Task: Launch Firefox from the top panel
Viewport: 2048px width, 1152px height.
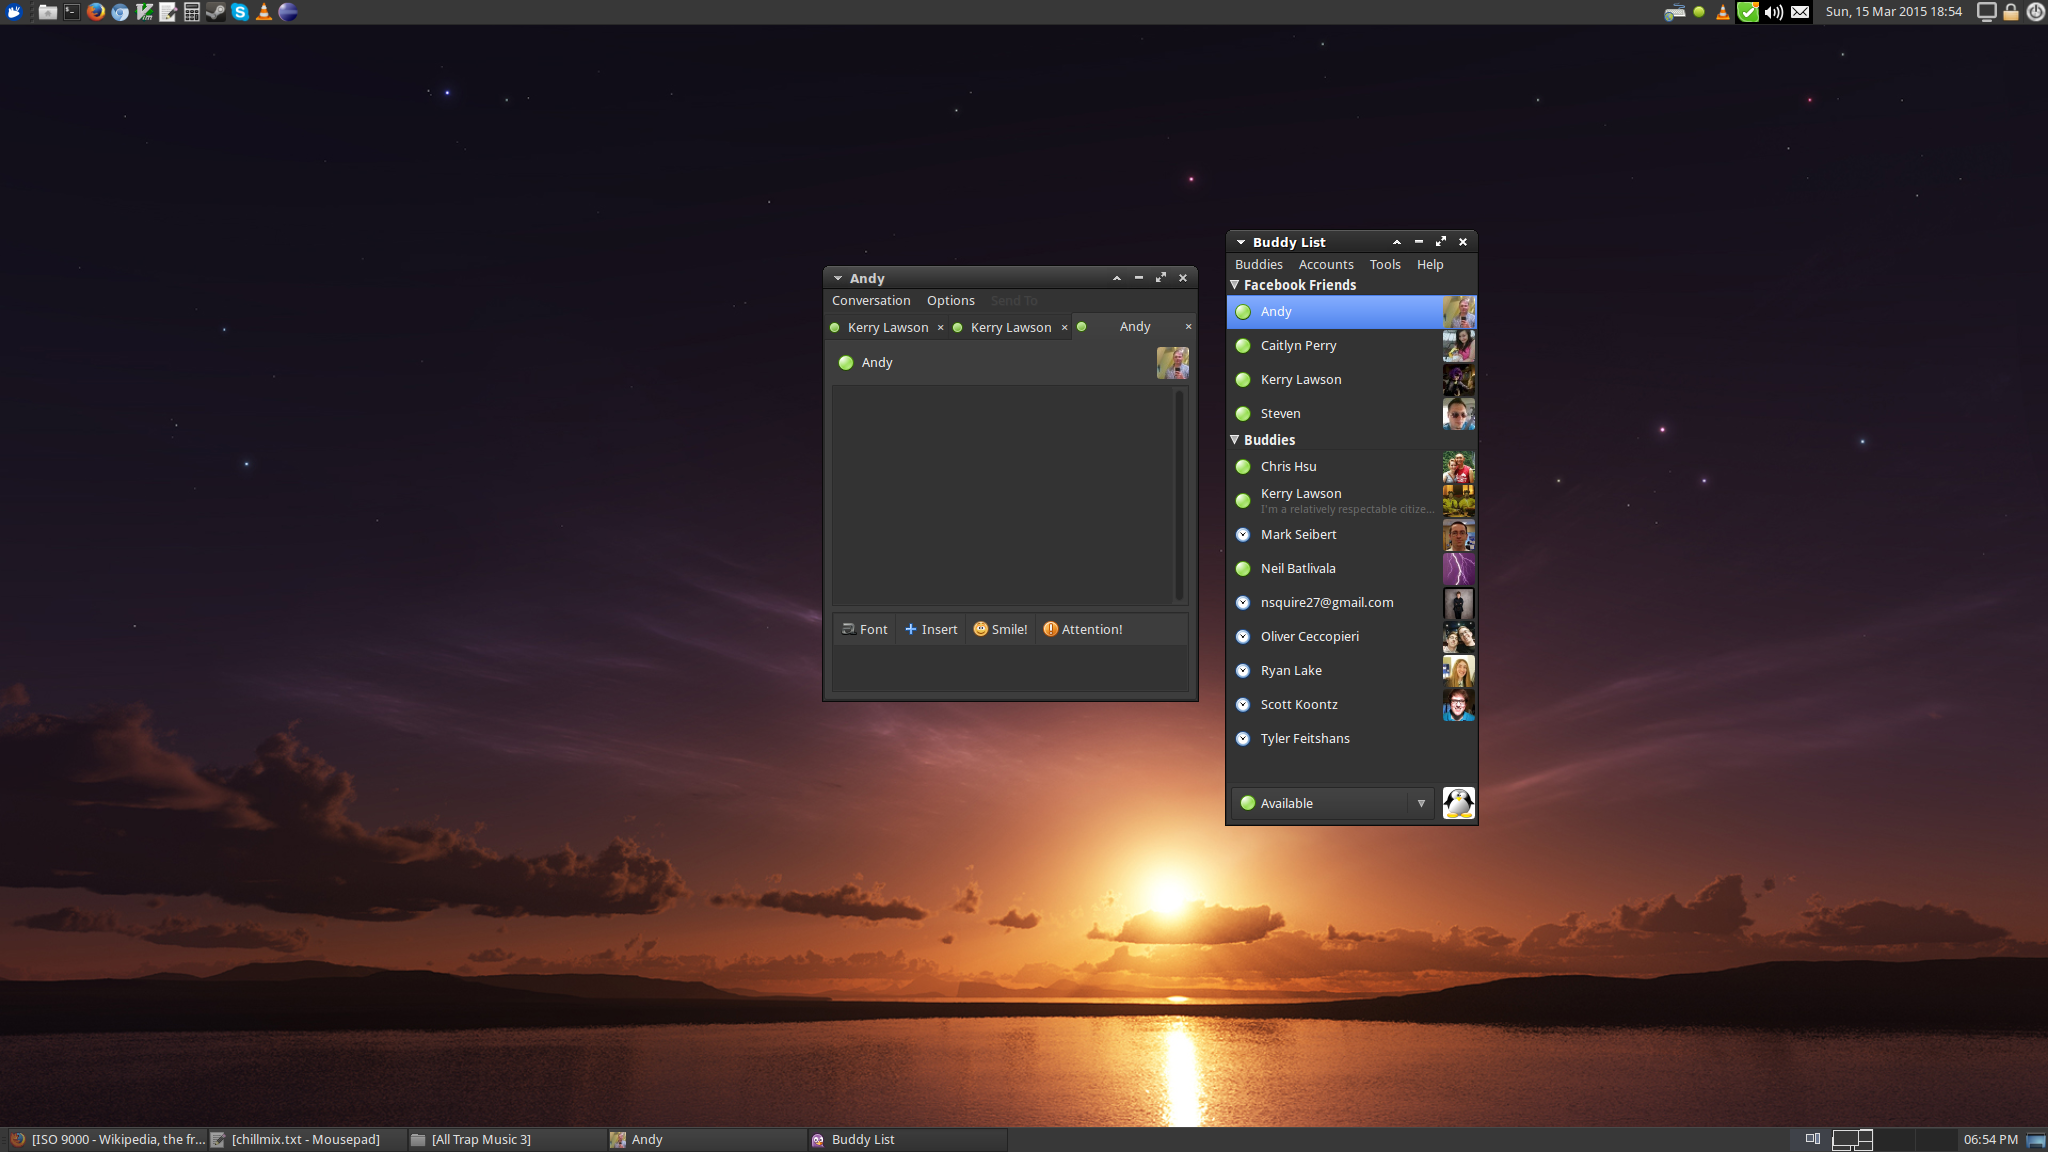Action: (x=96, y=12)
